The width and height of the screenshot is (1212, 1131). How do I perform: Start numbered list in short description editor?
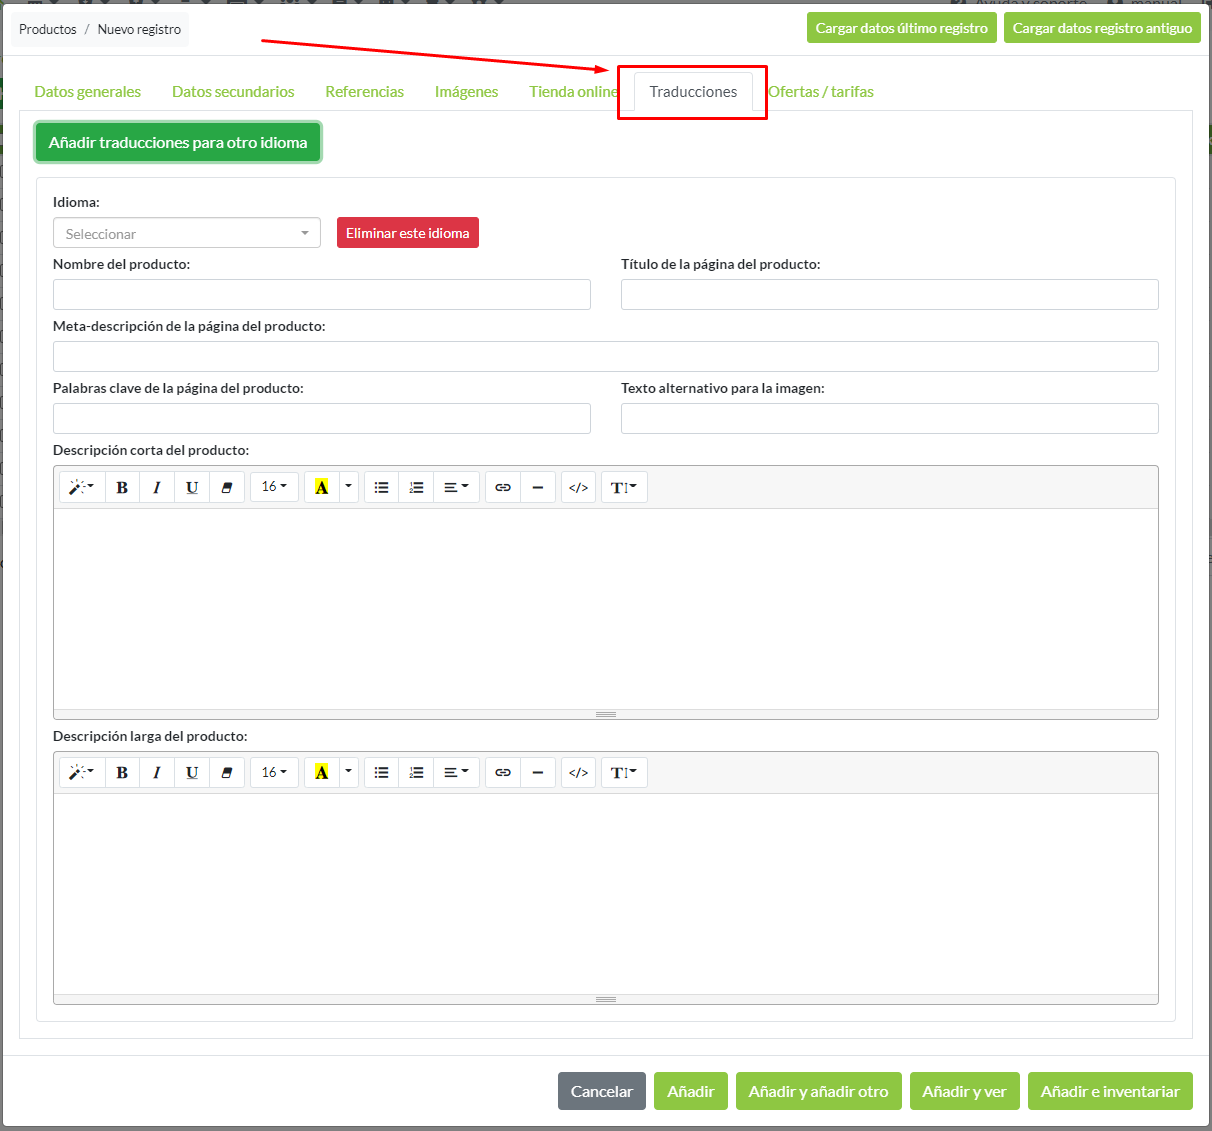(x=416, y=487)
